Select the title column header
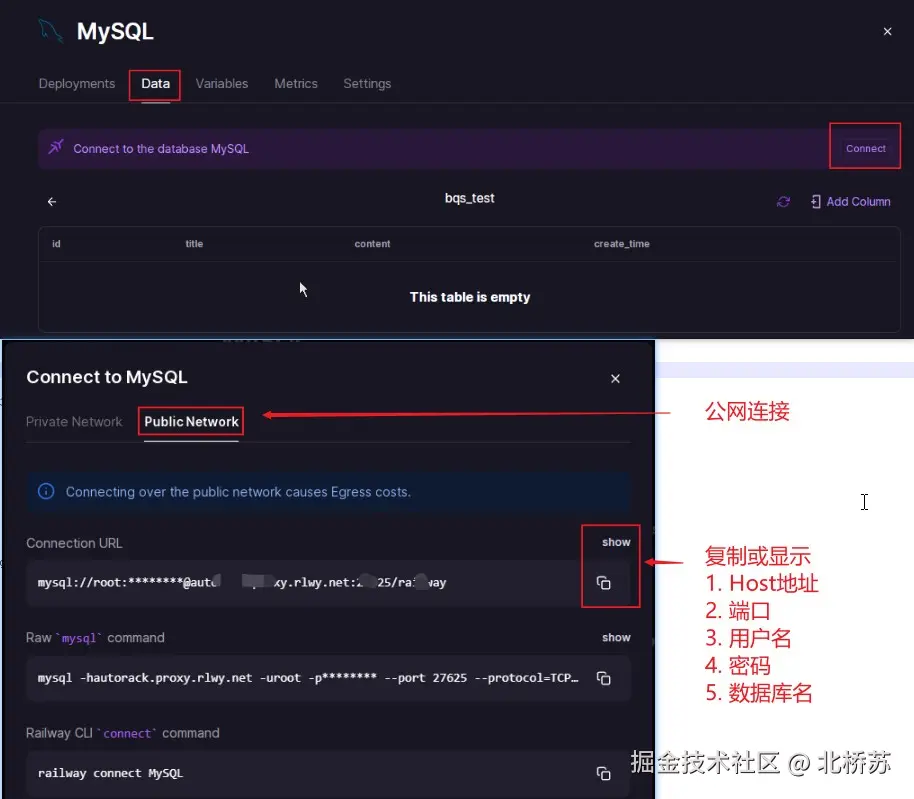 coord(194,244)
